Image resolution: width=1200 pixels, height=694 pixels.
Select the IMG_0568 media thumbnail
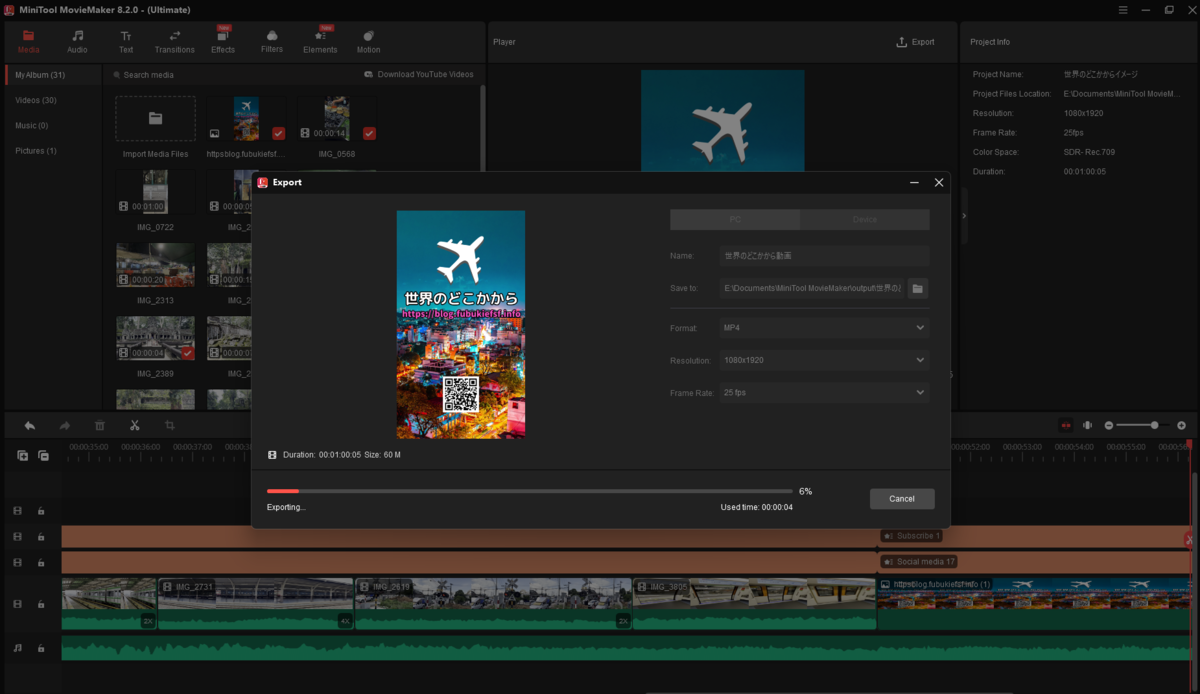[x=337, y=119]
